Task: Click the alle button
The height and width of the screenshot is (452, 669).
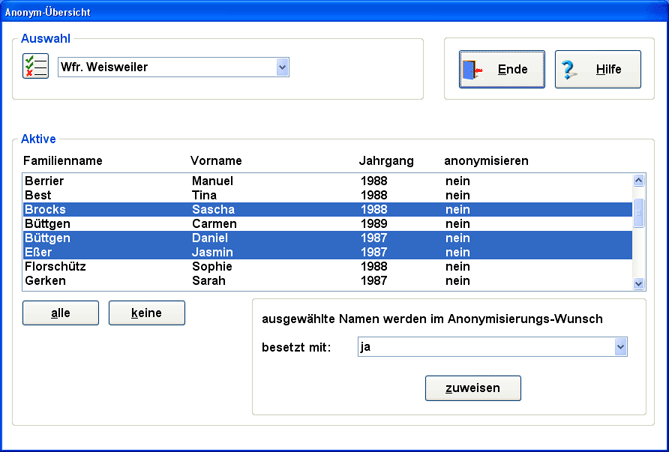Action: [61, 313]
